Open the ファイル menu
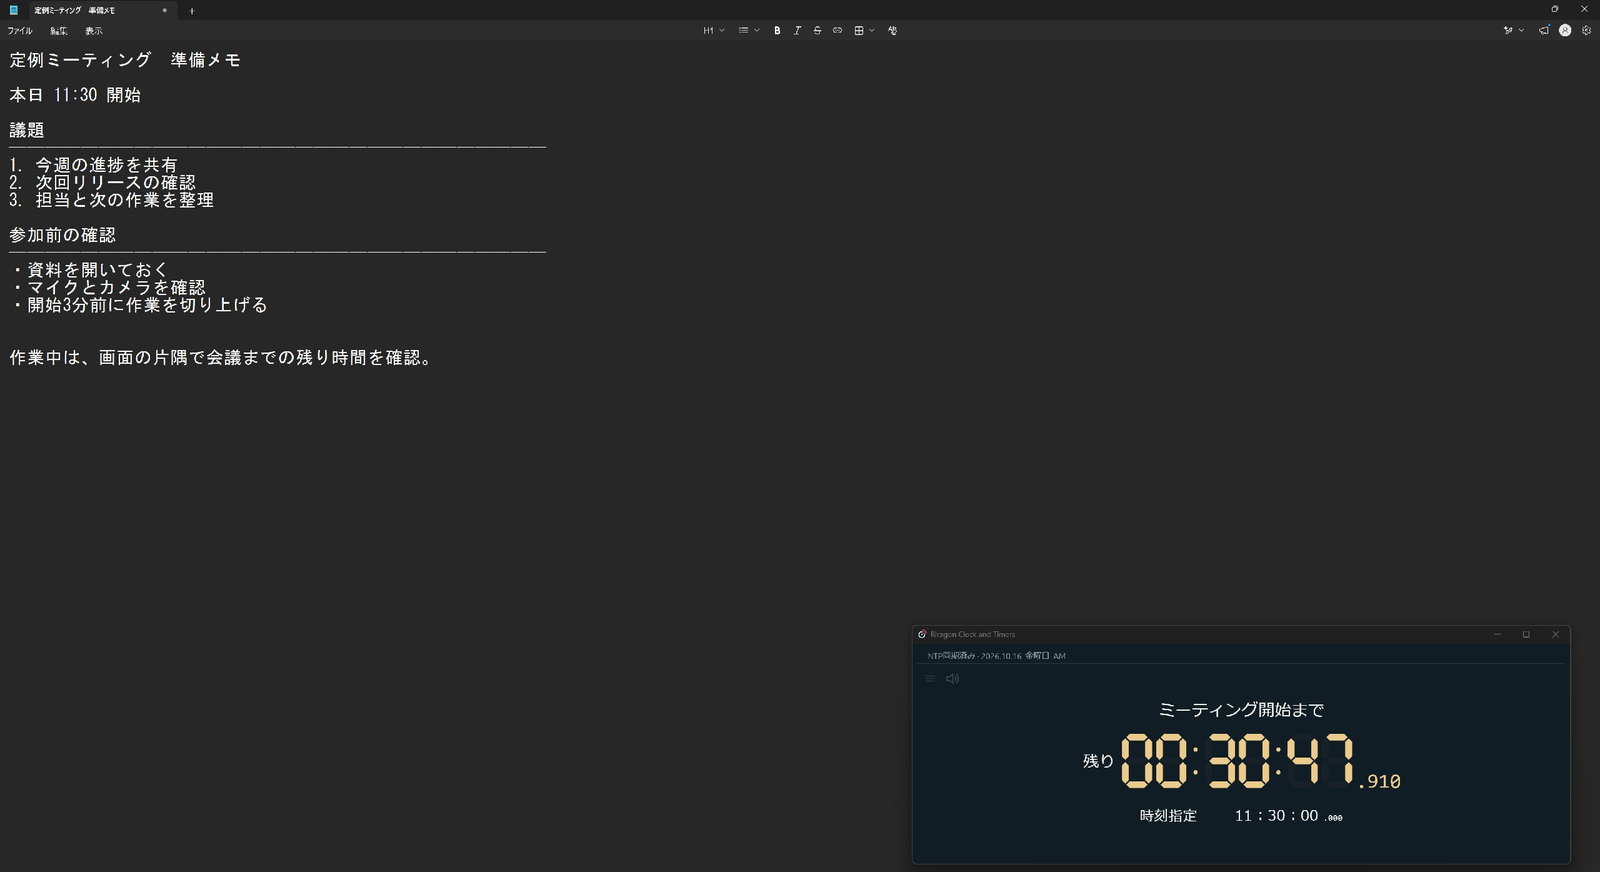 [x=20, y=31]
